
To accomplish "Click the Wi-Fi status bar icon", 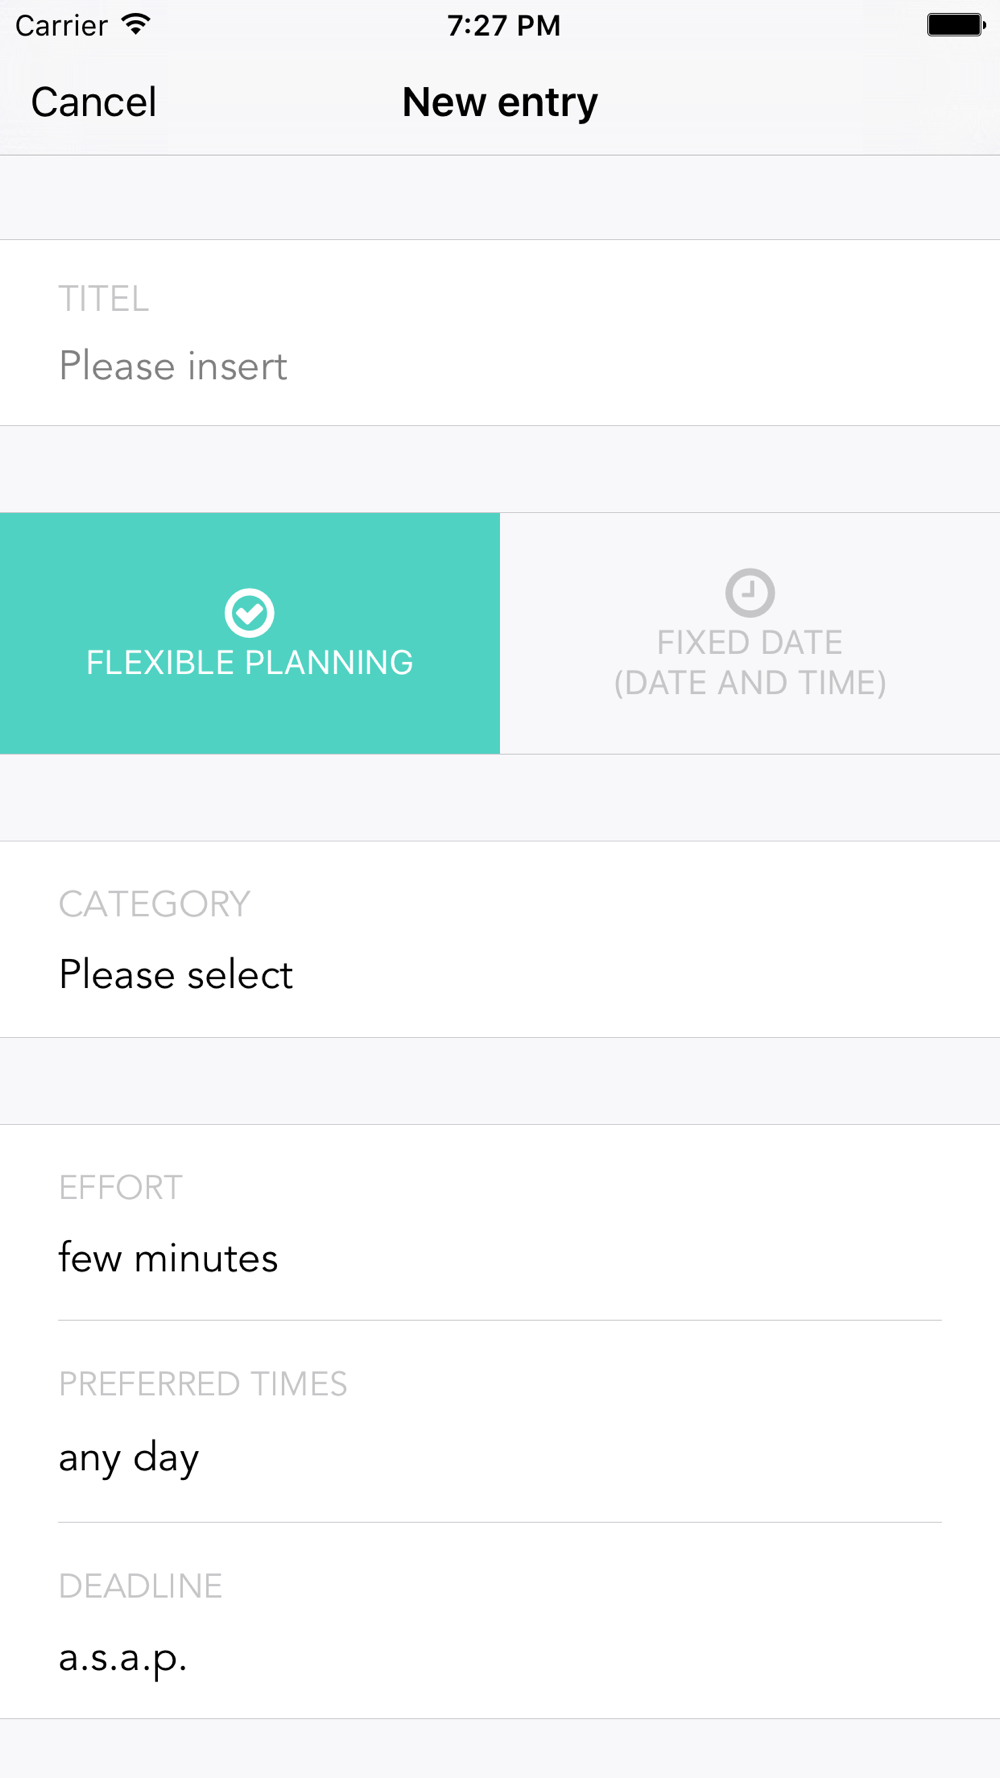I will point(135,24).
